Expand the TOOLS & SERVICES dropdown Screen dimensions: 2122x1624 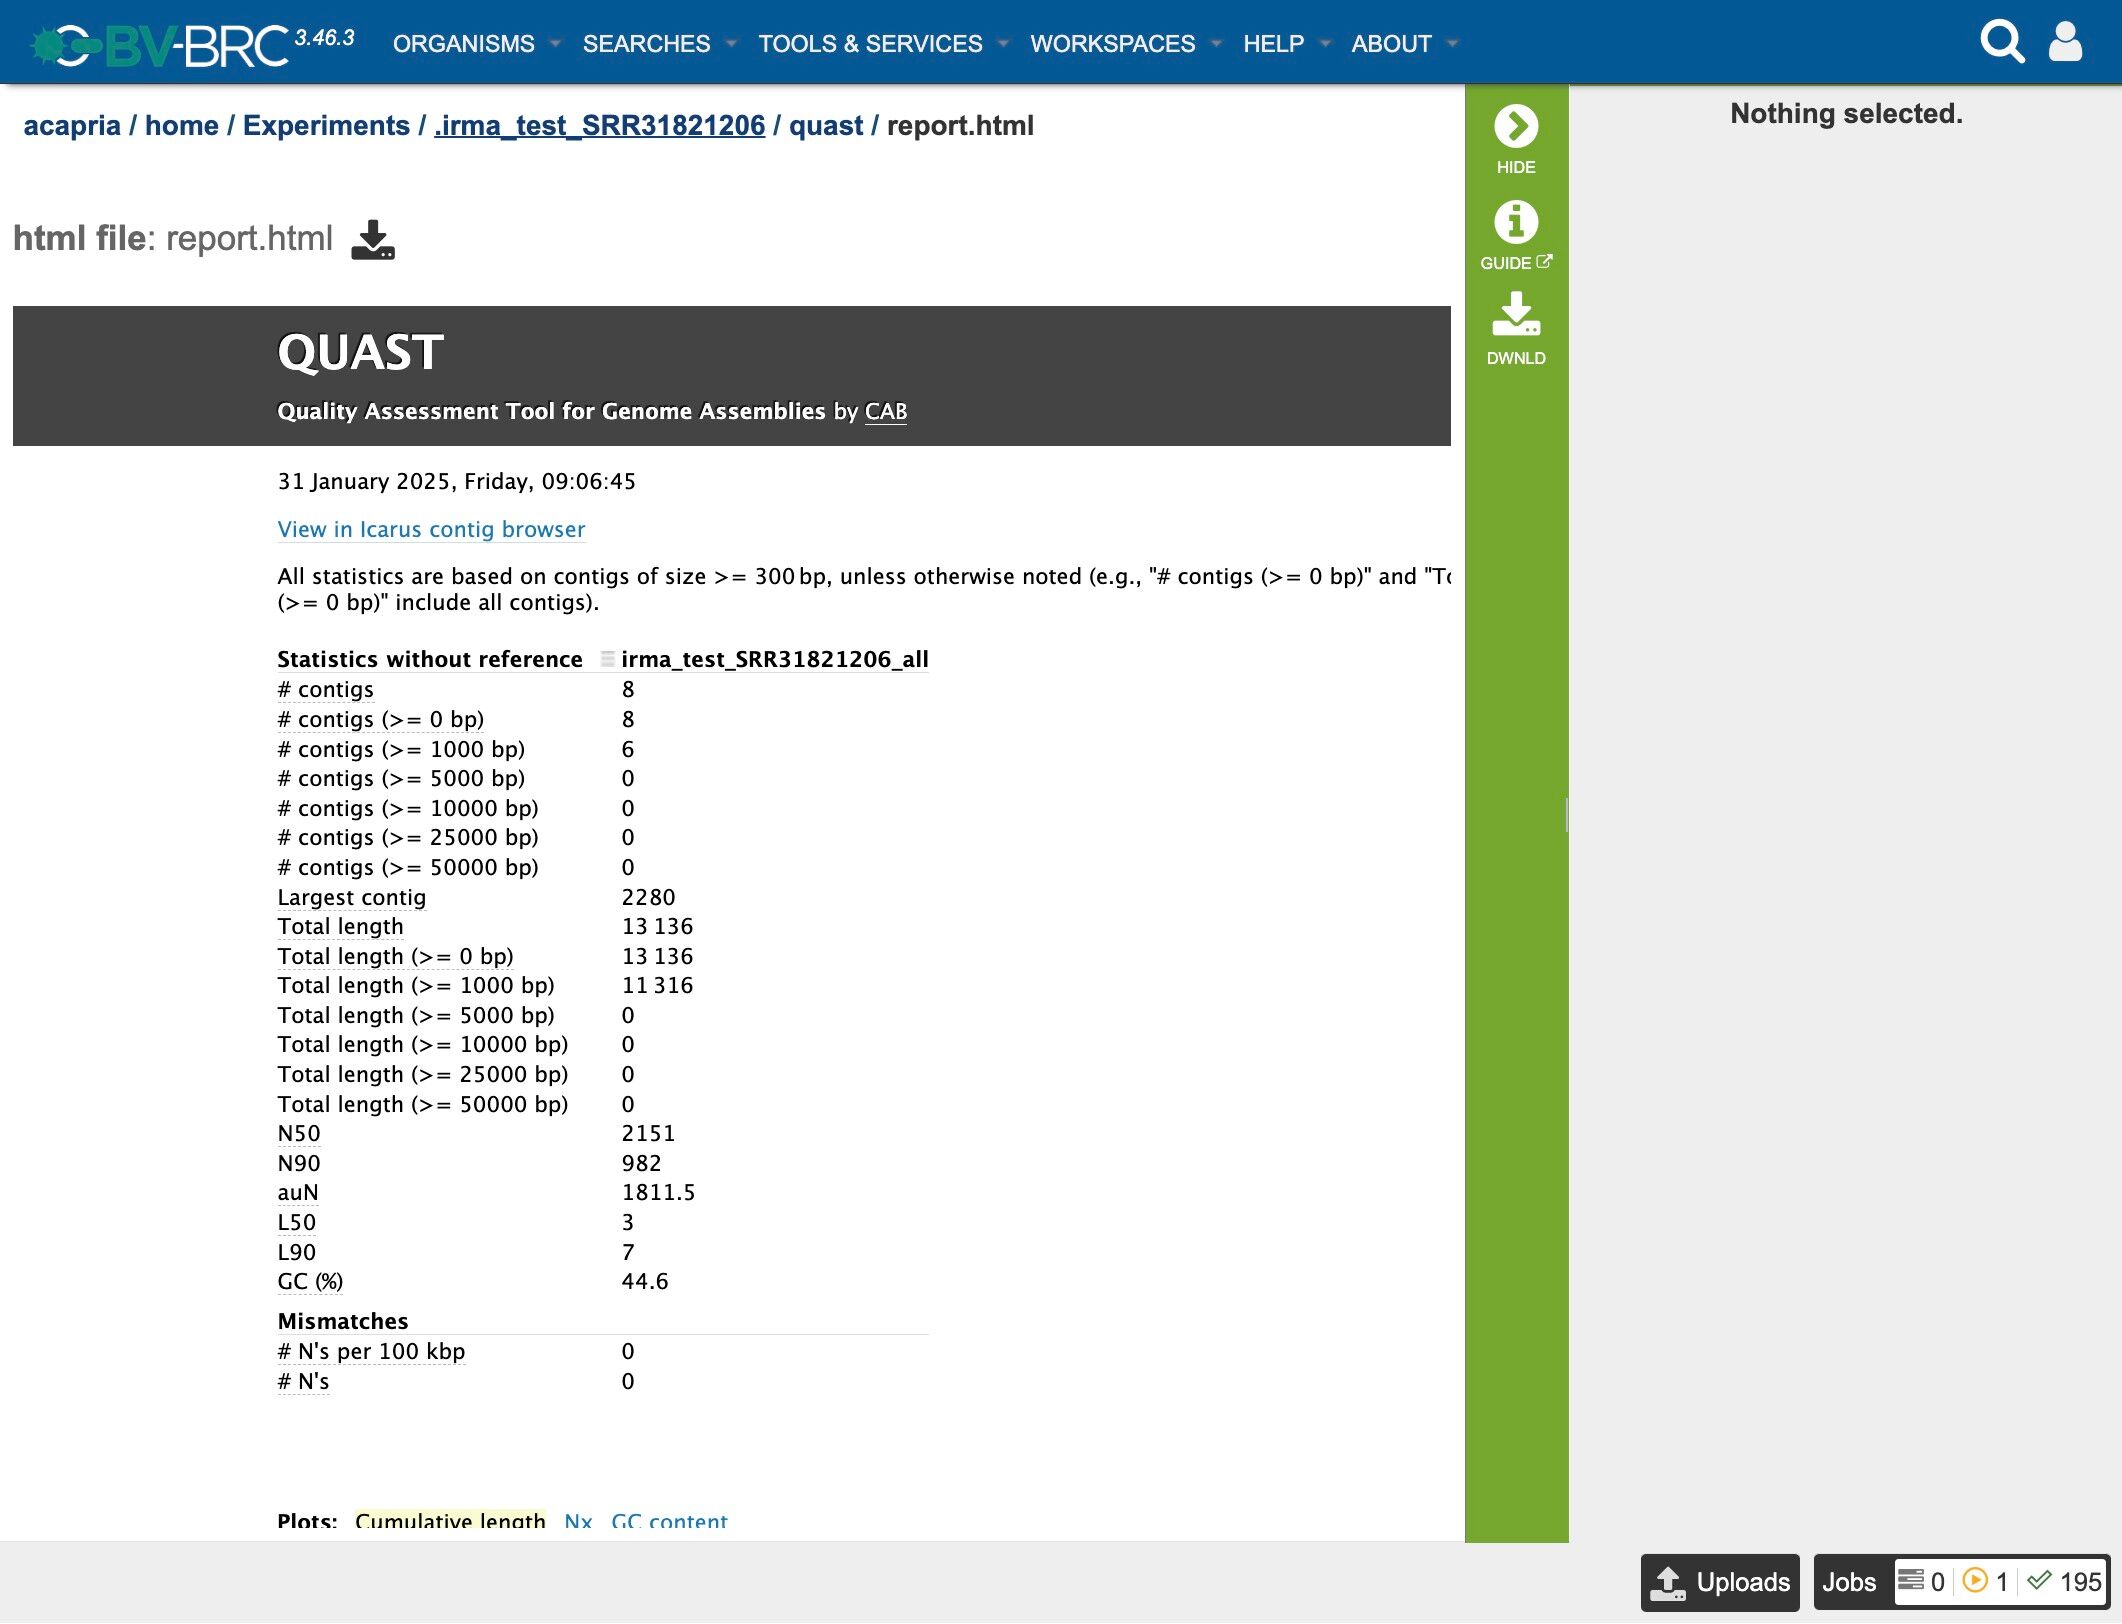870,44
